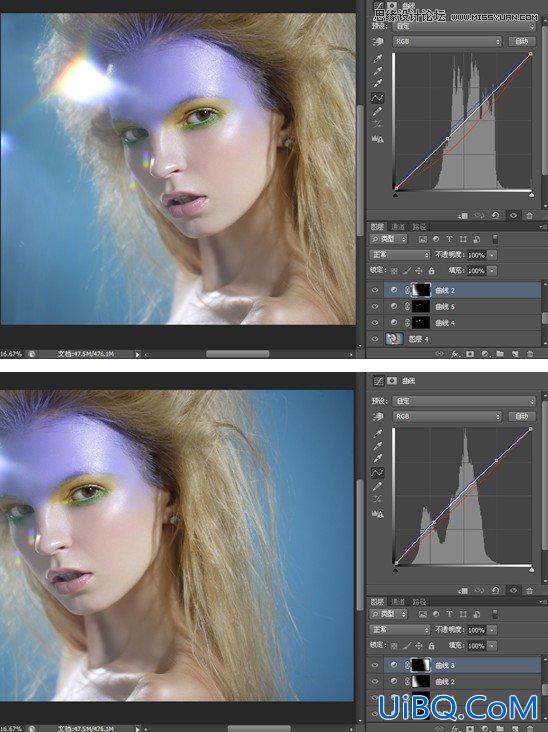
Task: Click pixel layer filter icon in upper Layers panel
Action: click(x=422, y=239)
